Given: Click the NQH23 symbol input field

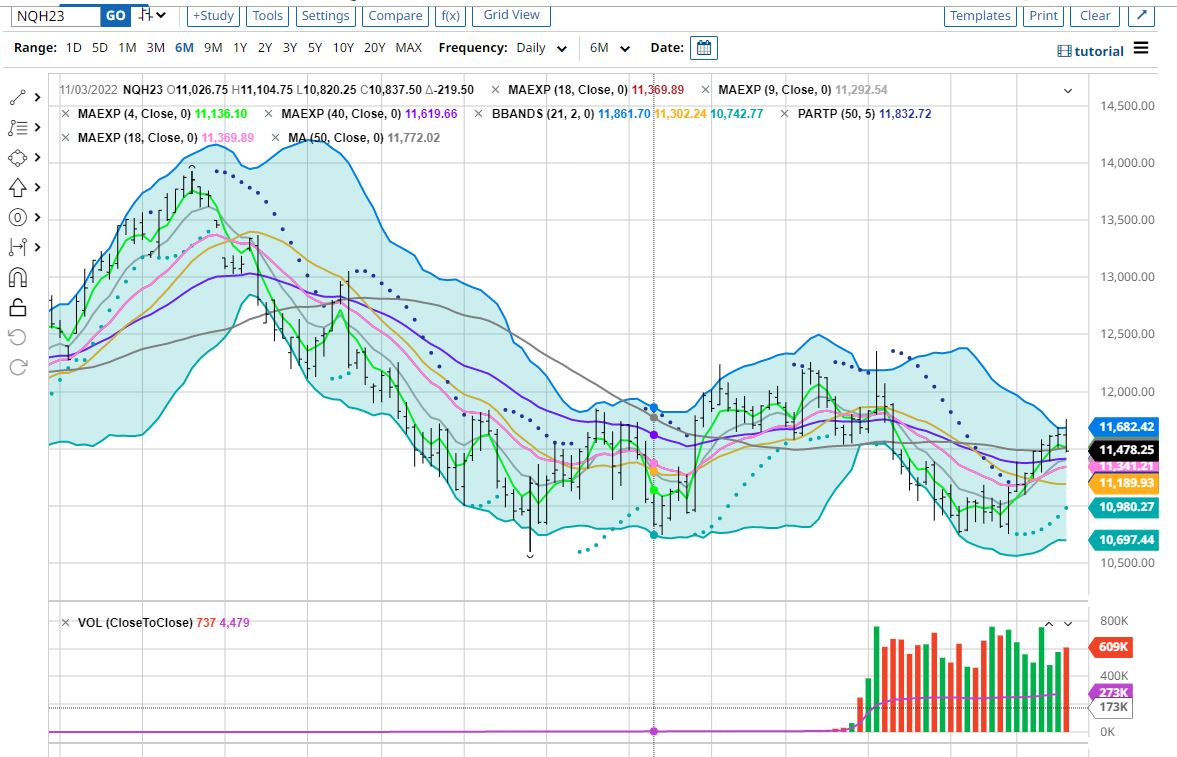Looking at the screenshot, I should point(56,15).
